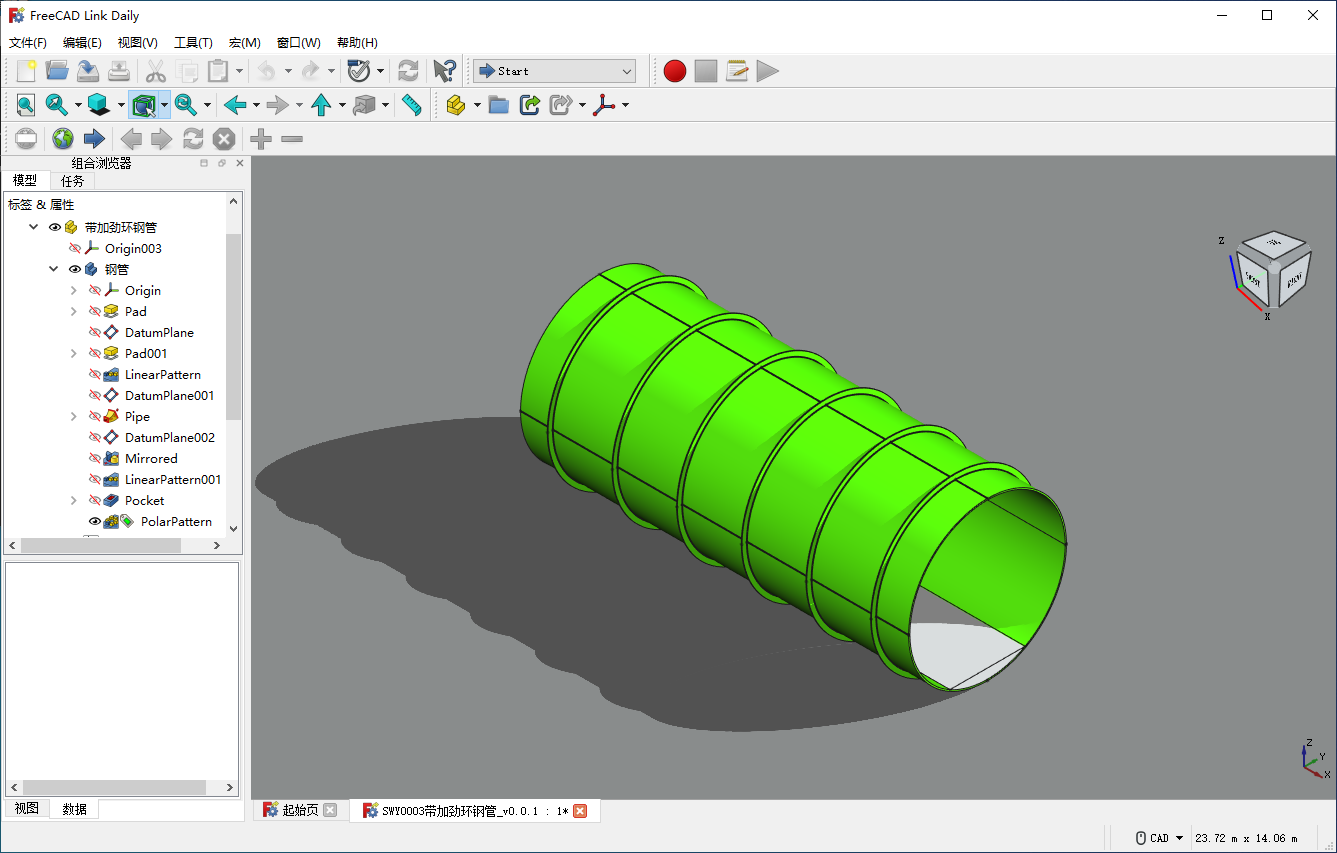Hide the PolarPattern feature via eye icon

coord(95,522)
